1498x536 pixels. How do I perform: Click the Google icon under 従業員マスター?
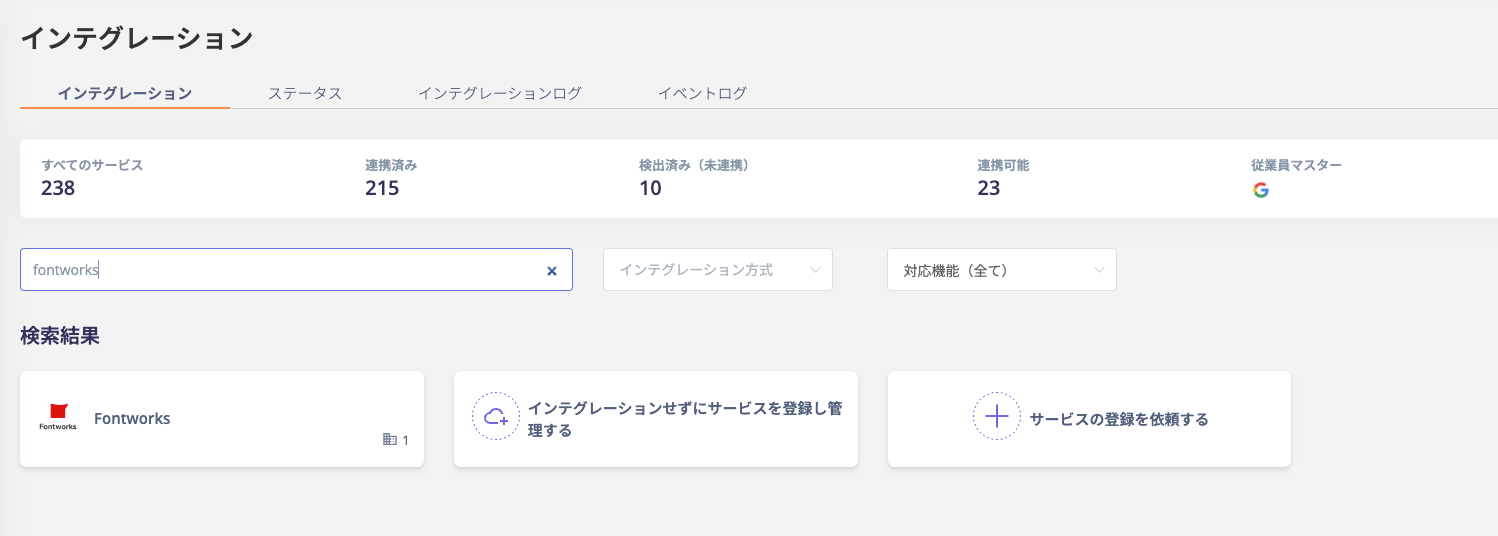click(1261, 190)
